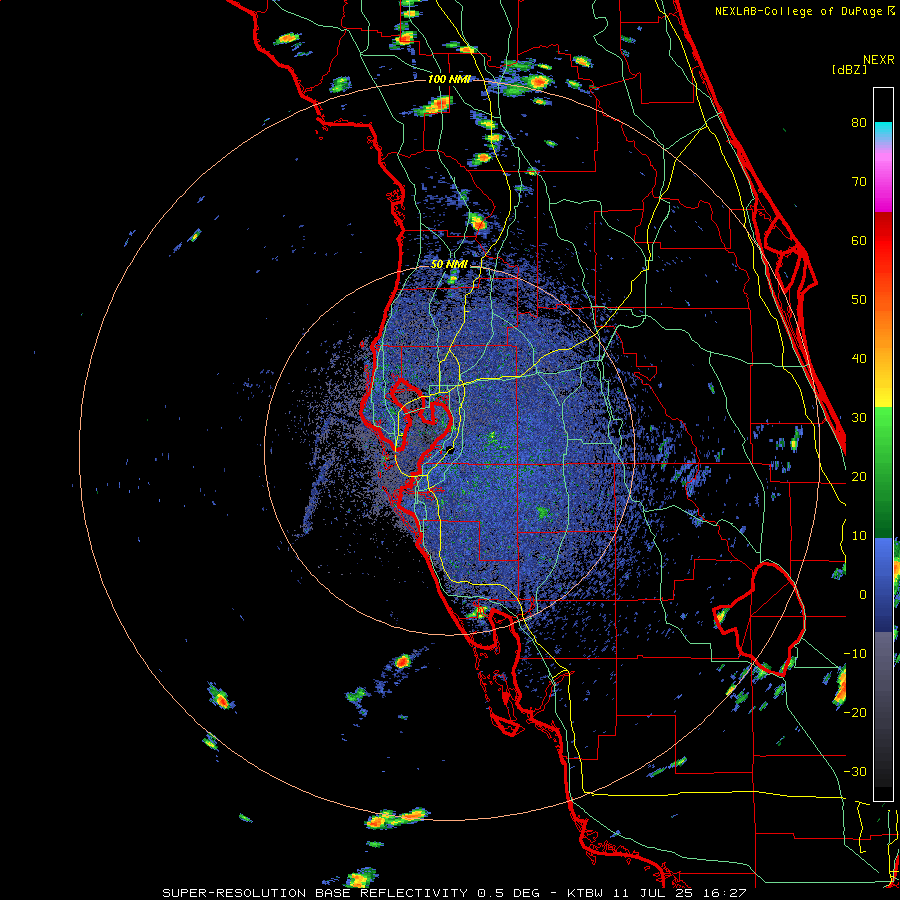This screenshot has width=900, height=900.
Task: Click the -20 dBZ scale value
Action: click(855, 713)
